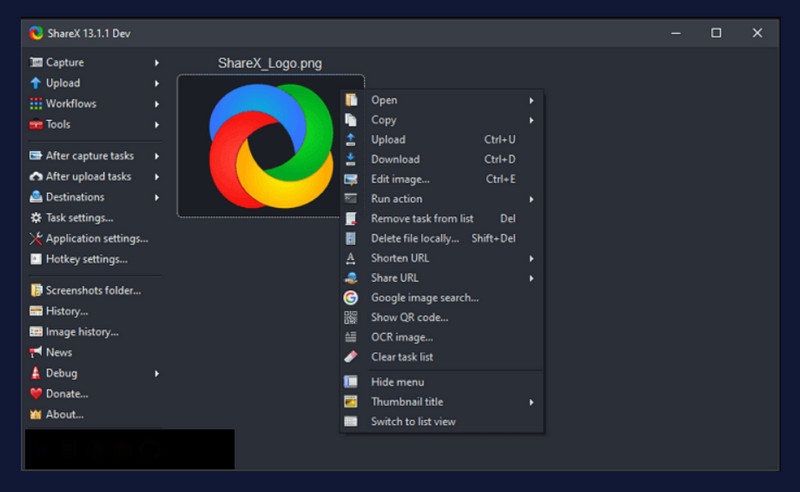
Task: Click the Image history icon
Action: [x=36, y=332]
